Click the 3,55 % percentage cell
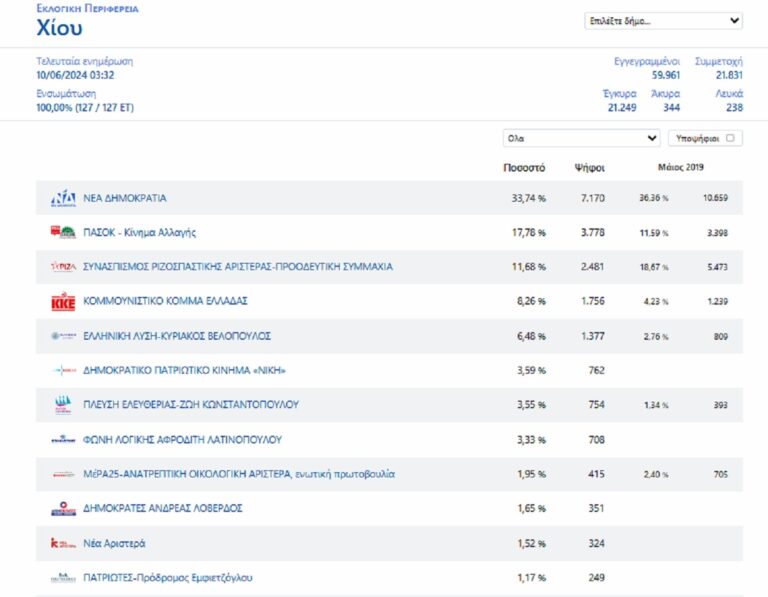Image resolution: width=768 pixels, height=597 pixels. [531, 405]
